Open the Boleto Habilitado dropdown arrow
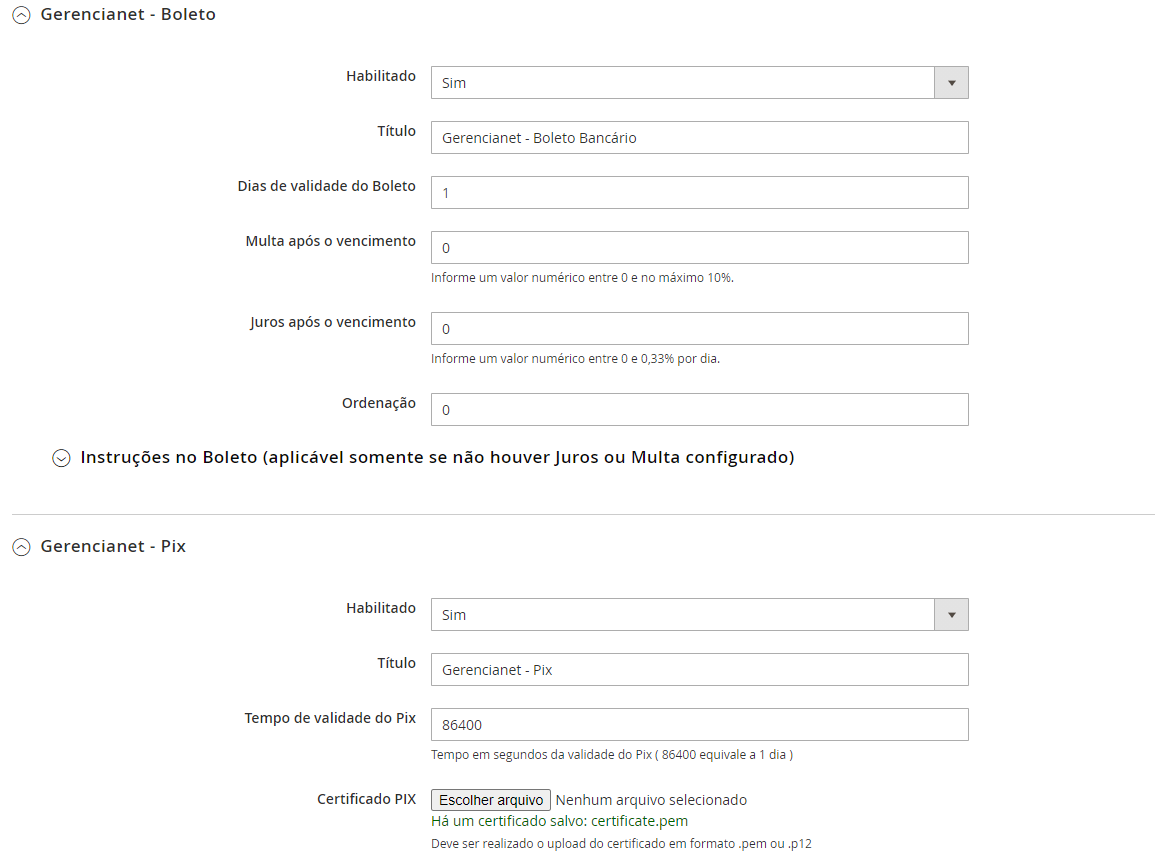The image size is (1155, 862). (x=951, y=83)
